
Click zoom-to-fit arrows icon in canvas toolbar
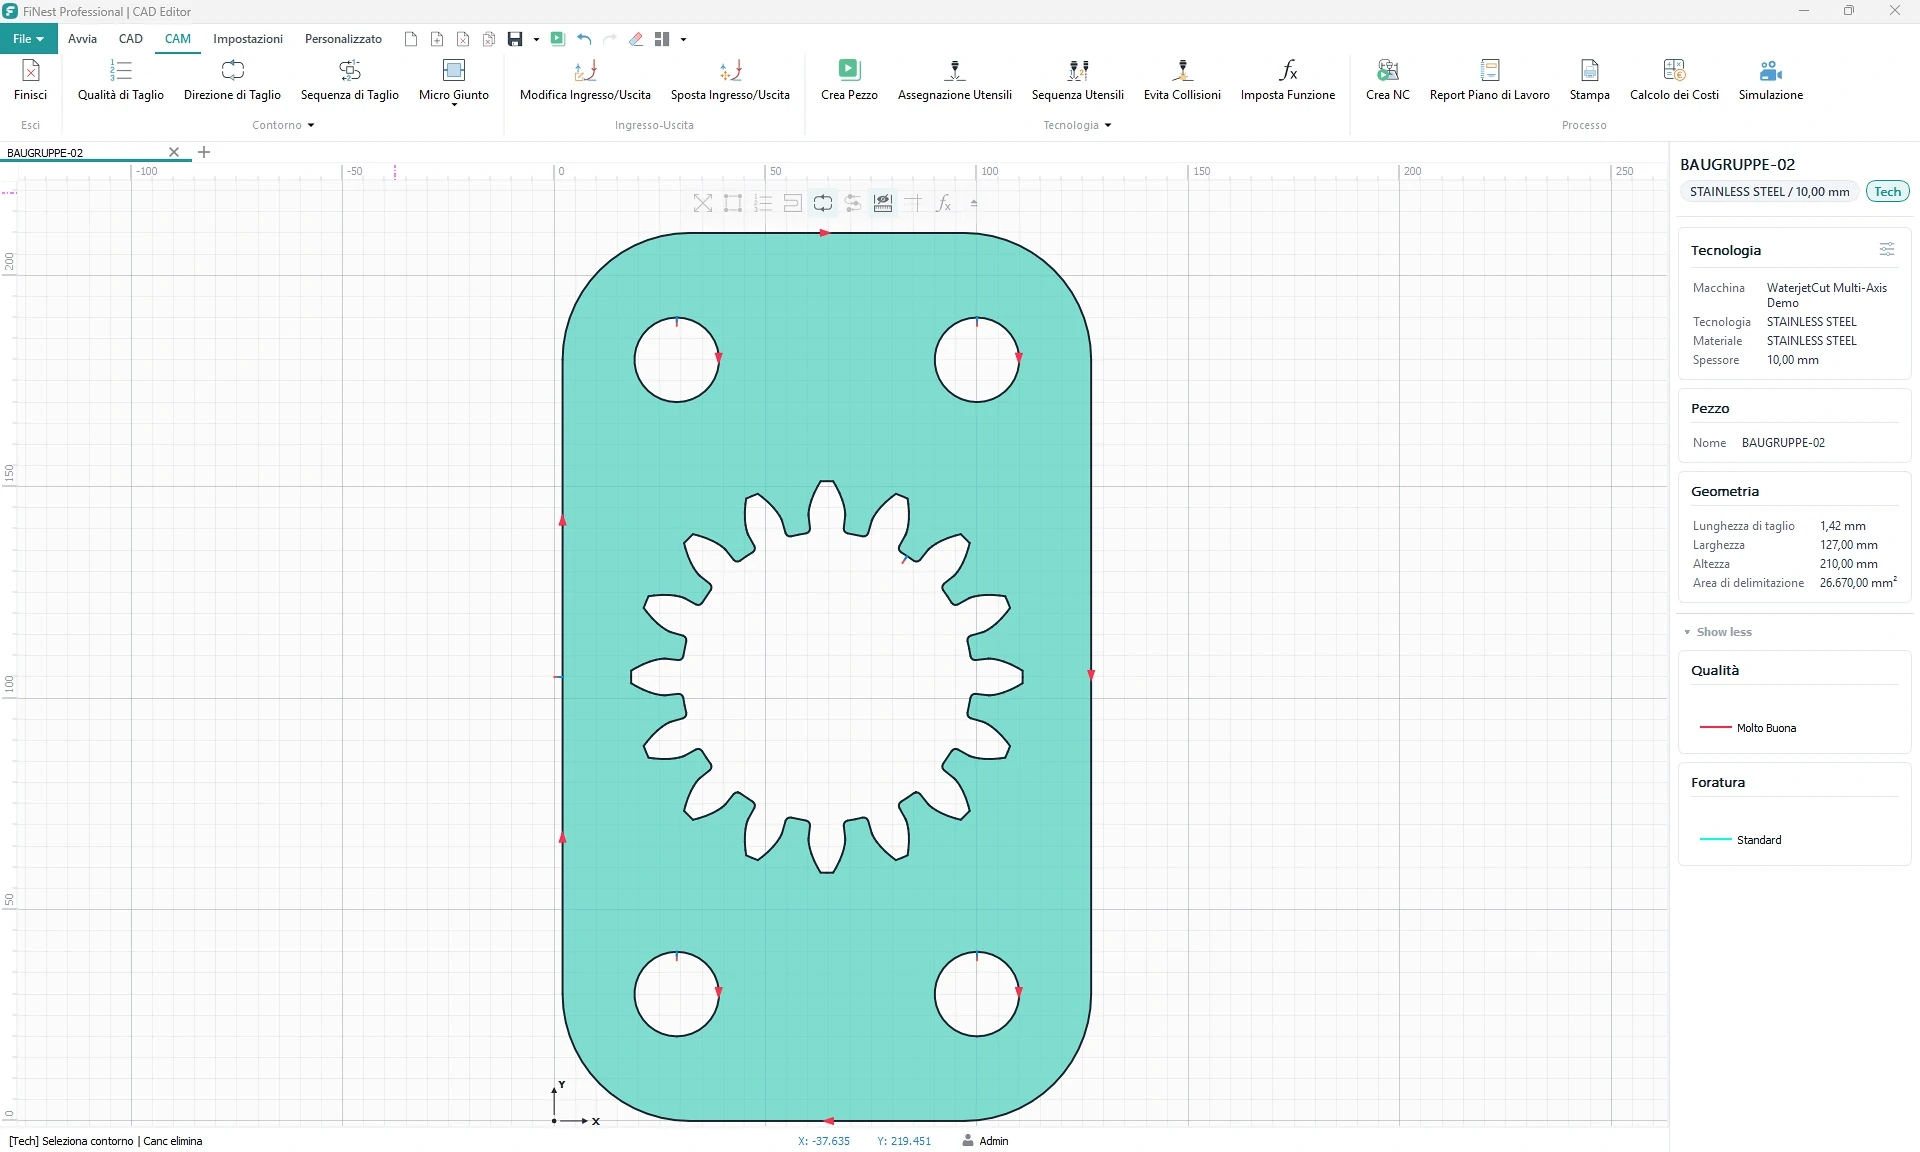[x=703, y=203]
